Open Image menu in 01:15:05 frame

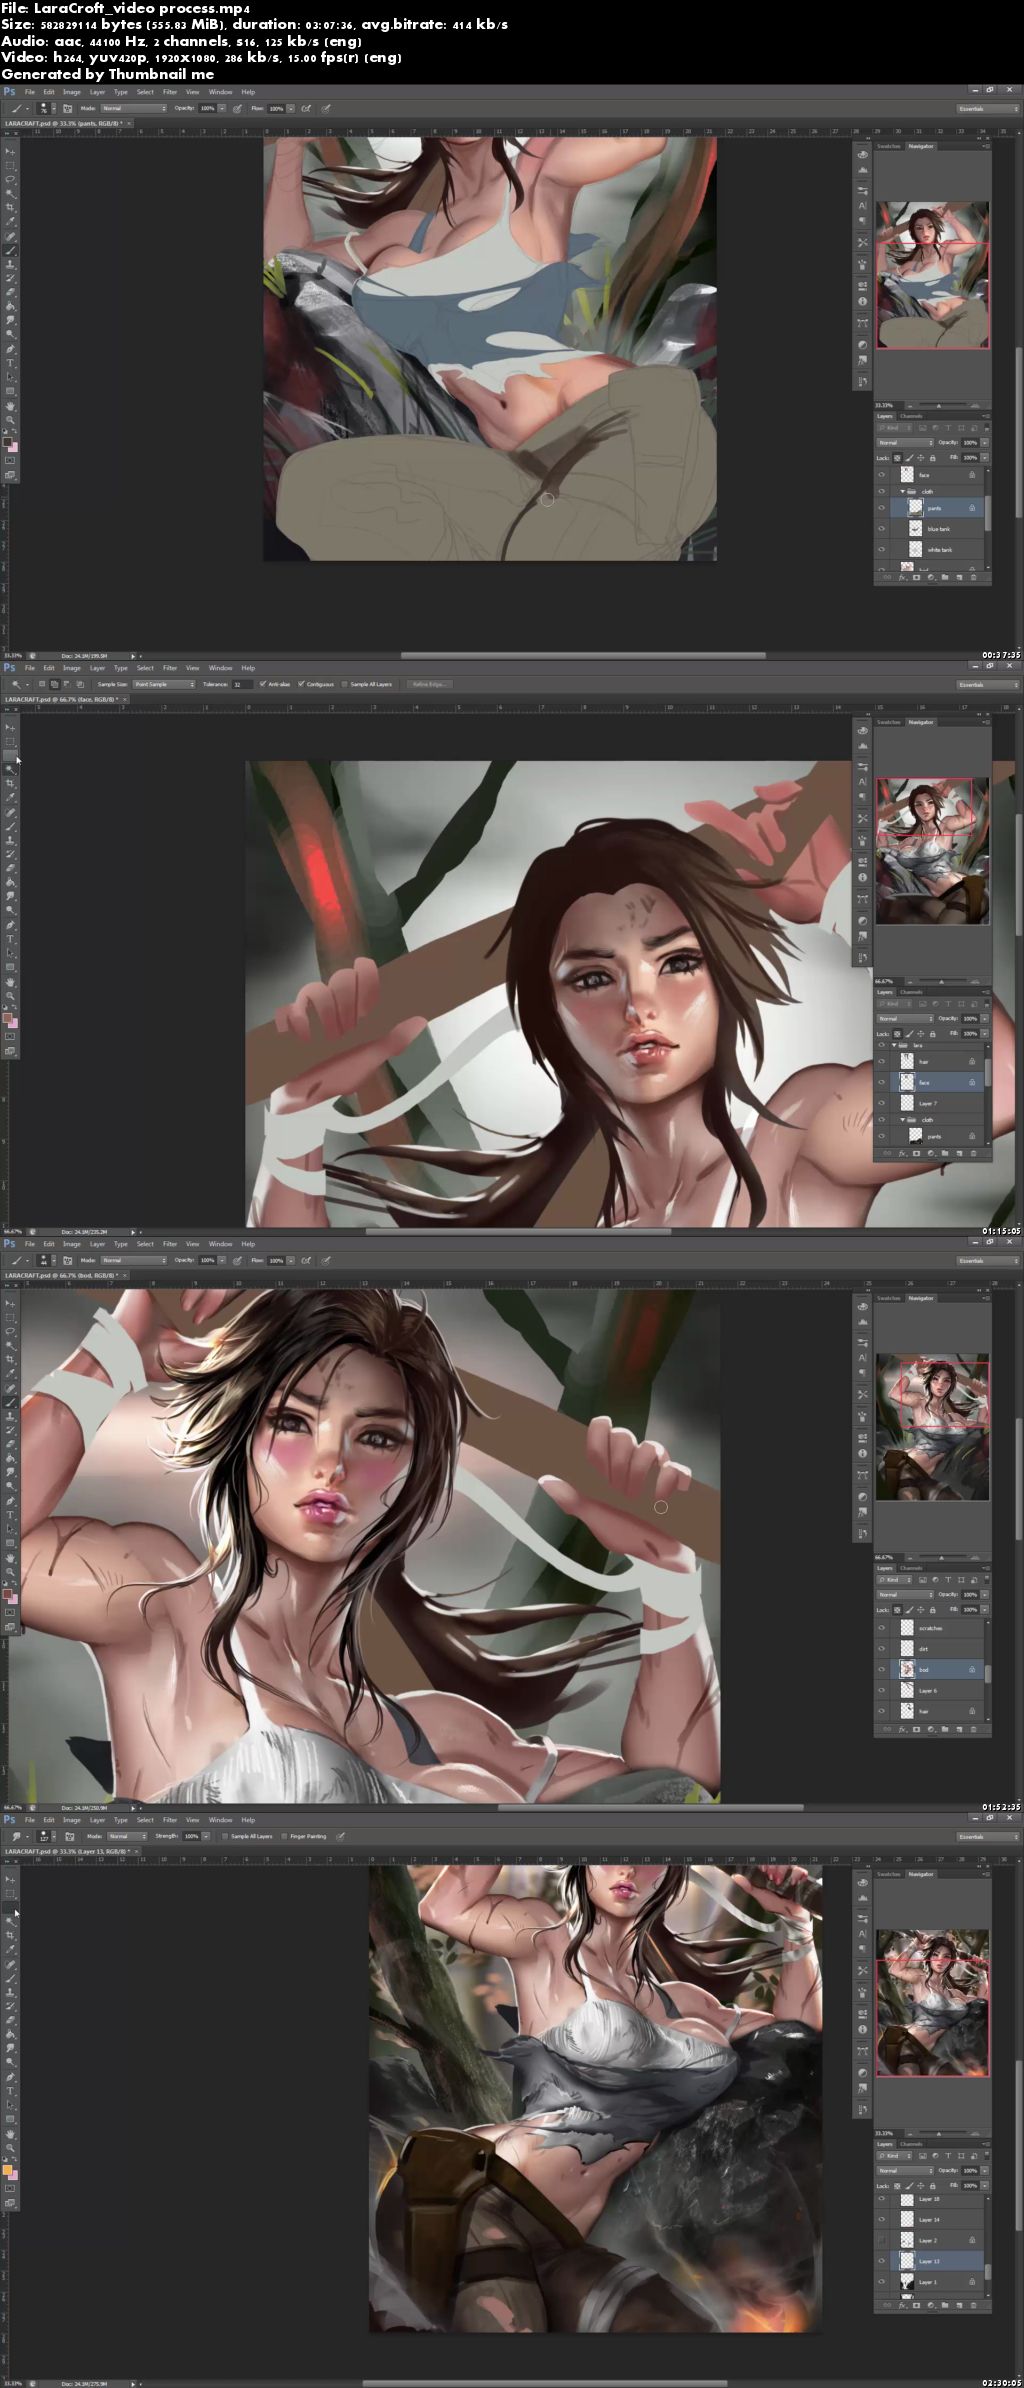(72, 668)
